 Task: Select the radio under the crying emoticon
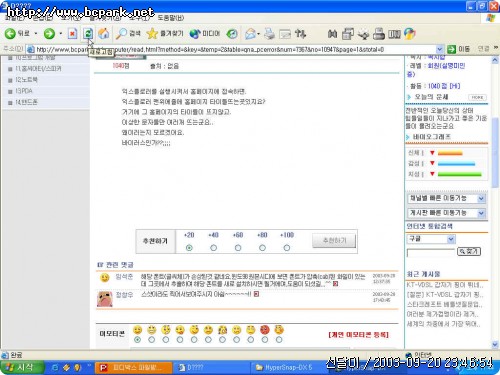point(222,340)
